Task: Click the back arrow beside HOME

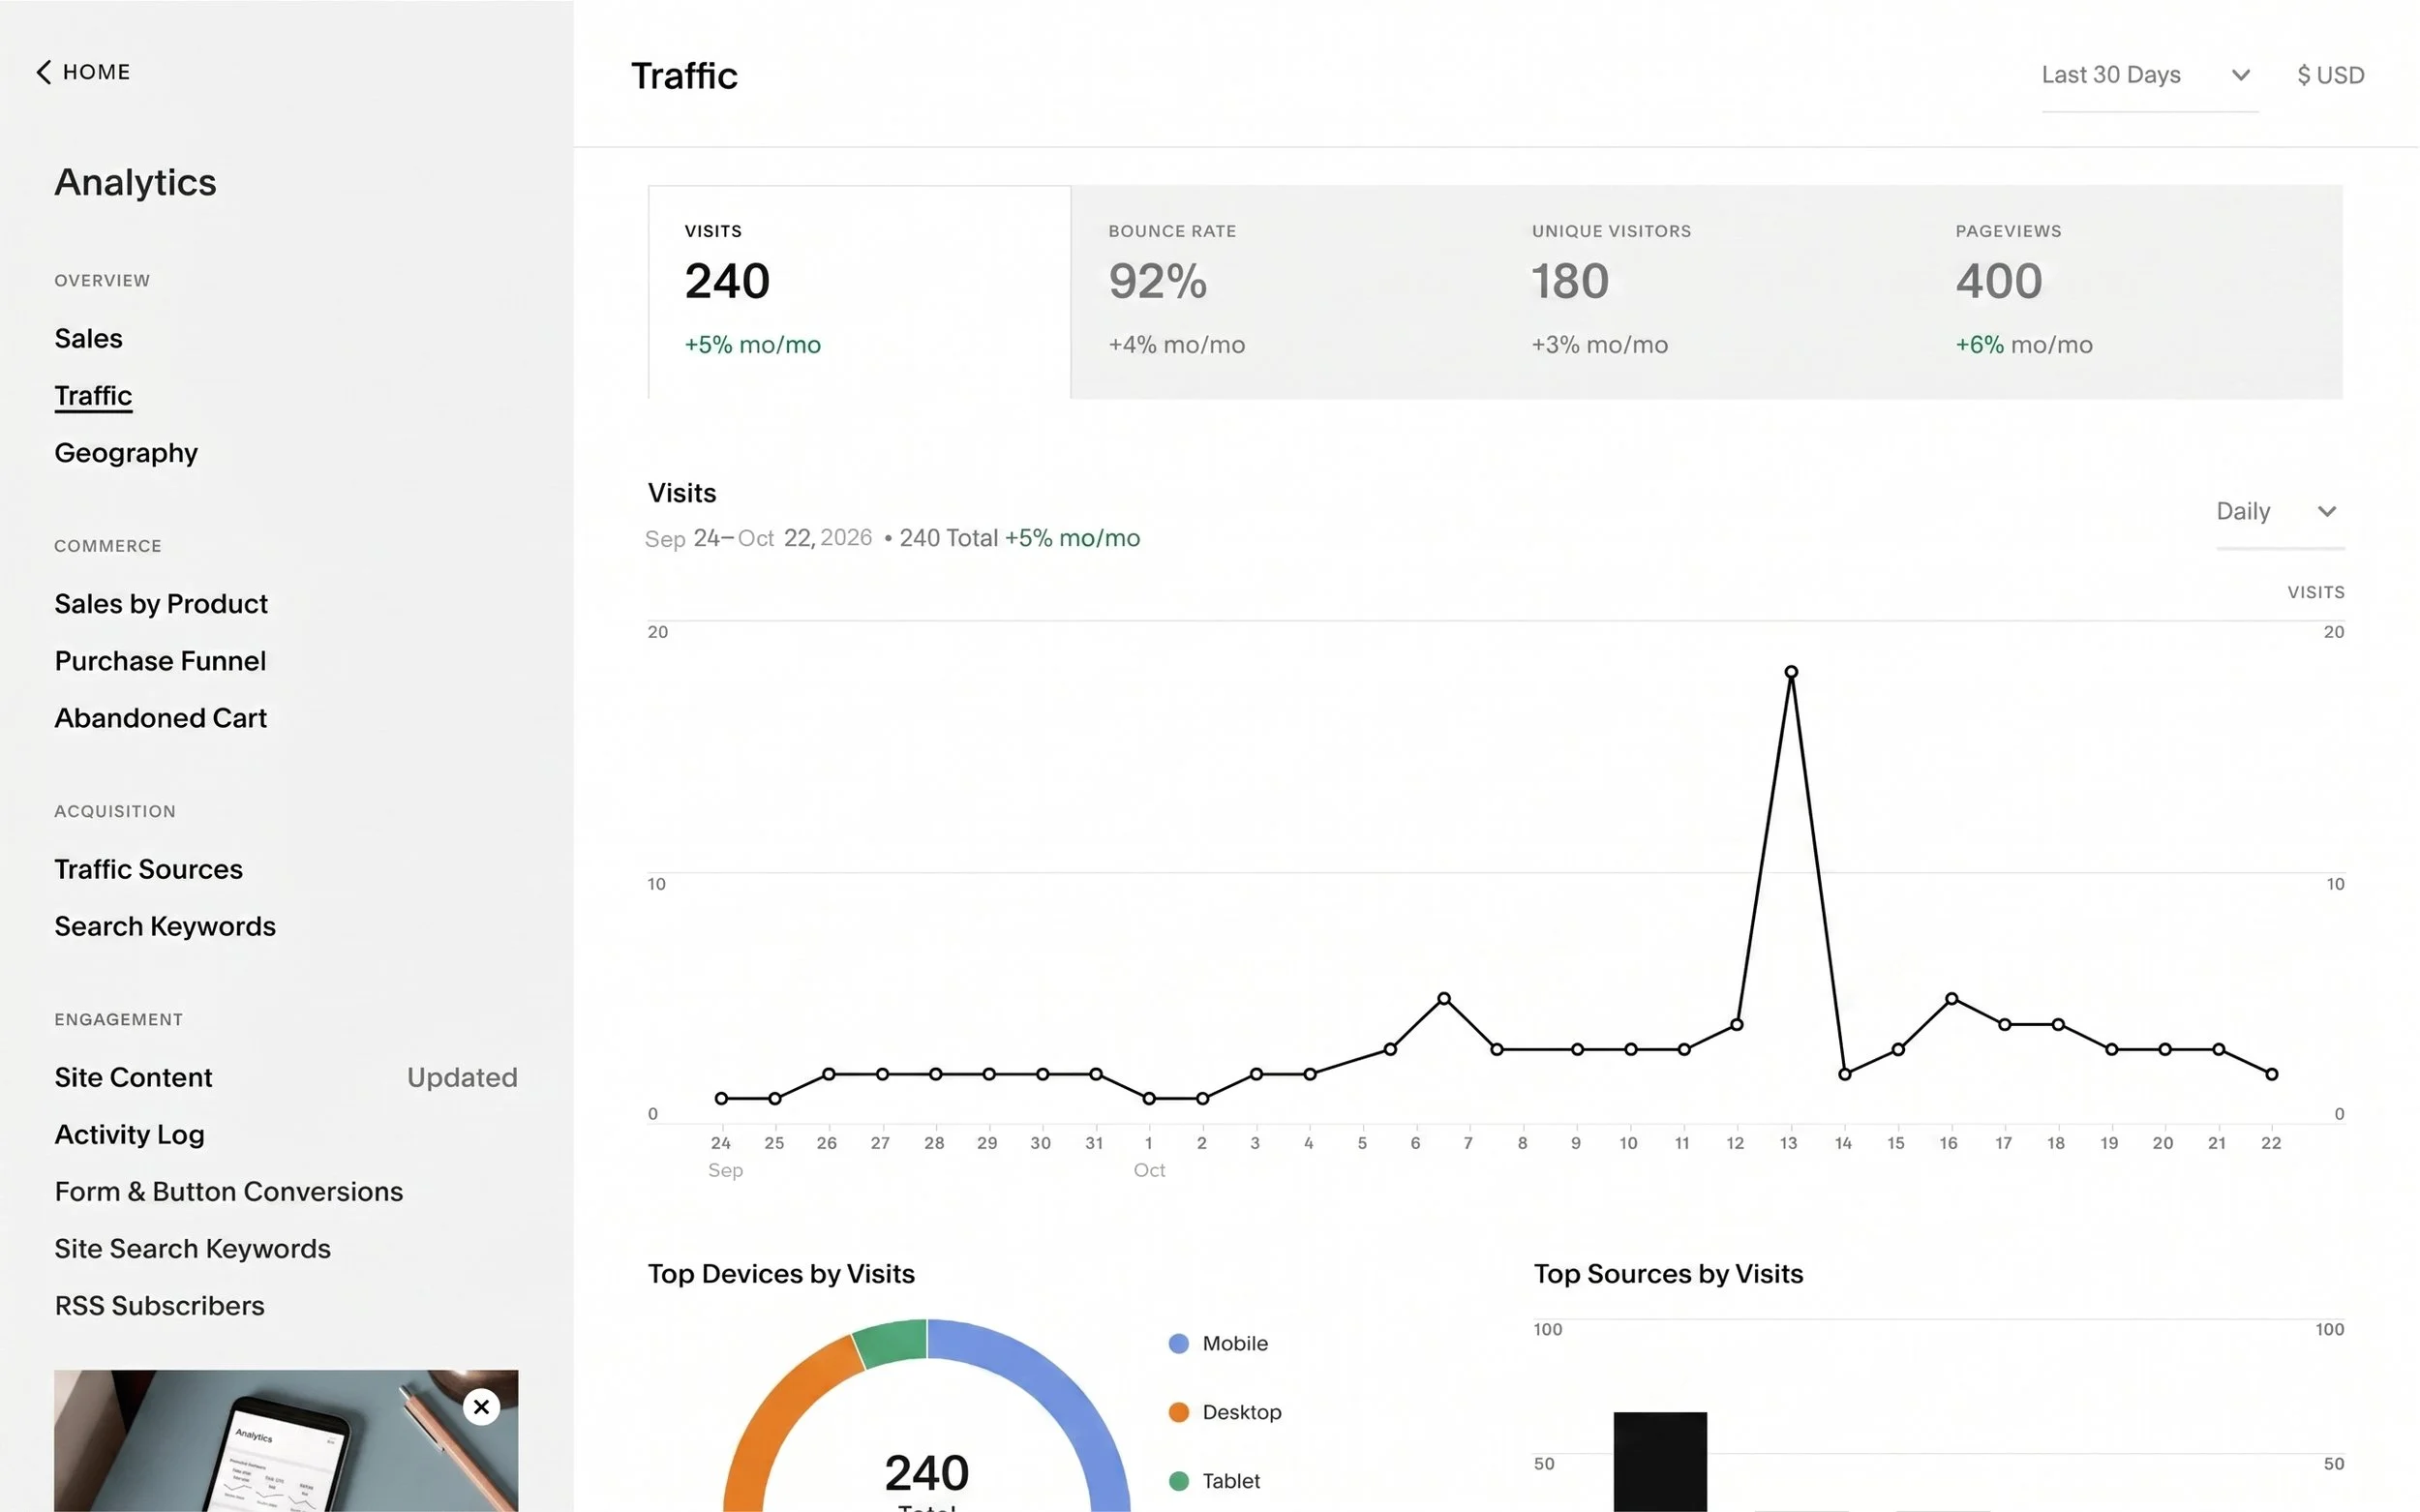Action: tap(42, 71)
